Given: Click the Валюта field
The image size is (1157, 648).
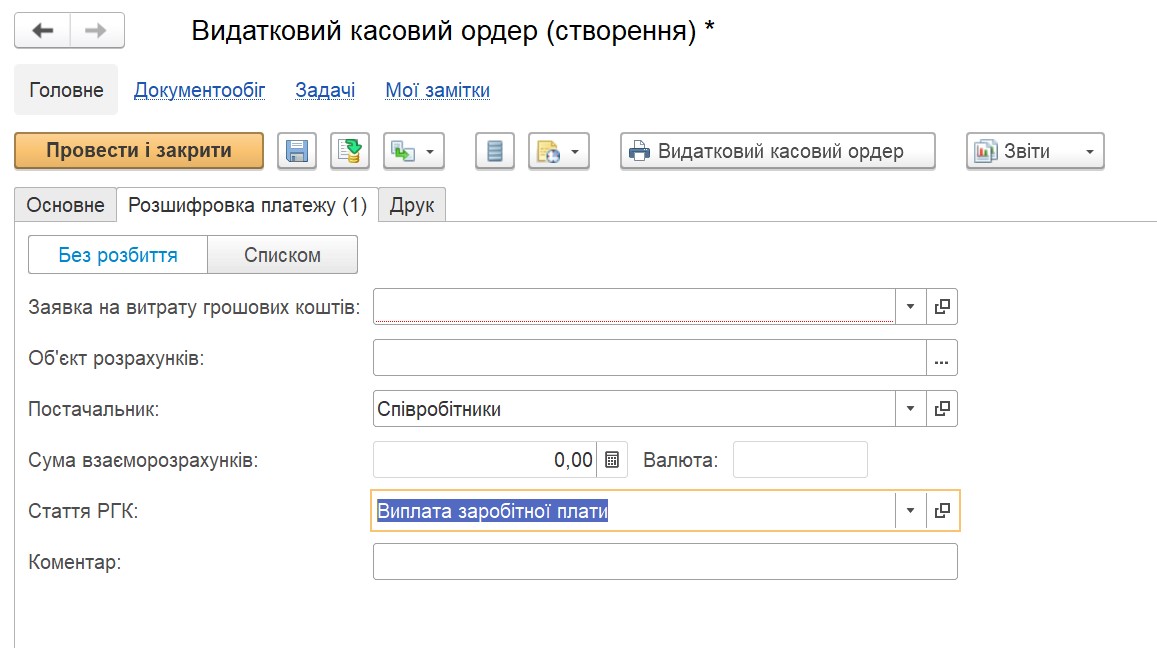Looking at the screenshot, I should (800, 460).
